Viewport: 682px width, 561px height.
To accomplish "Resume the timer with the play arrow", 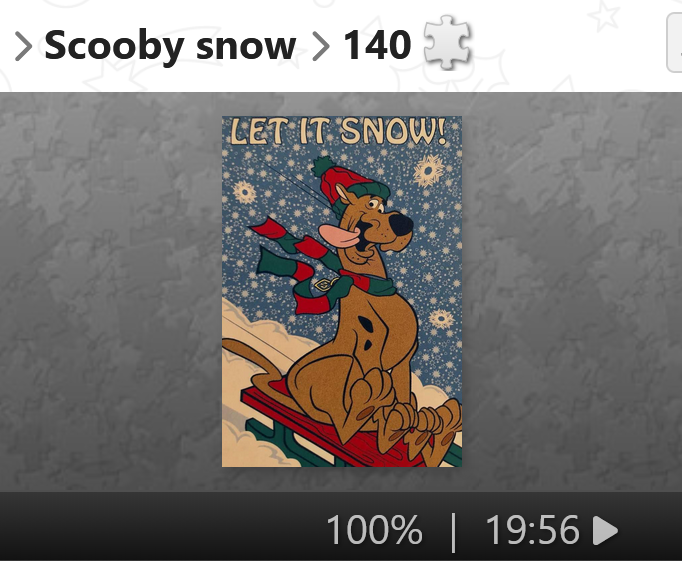I will coord(605,530).
